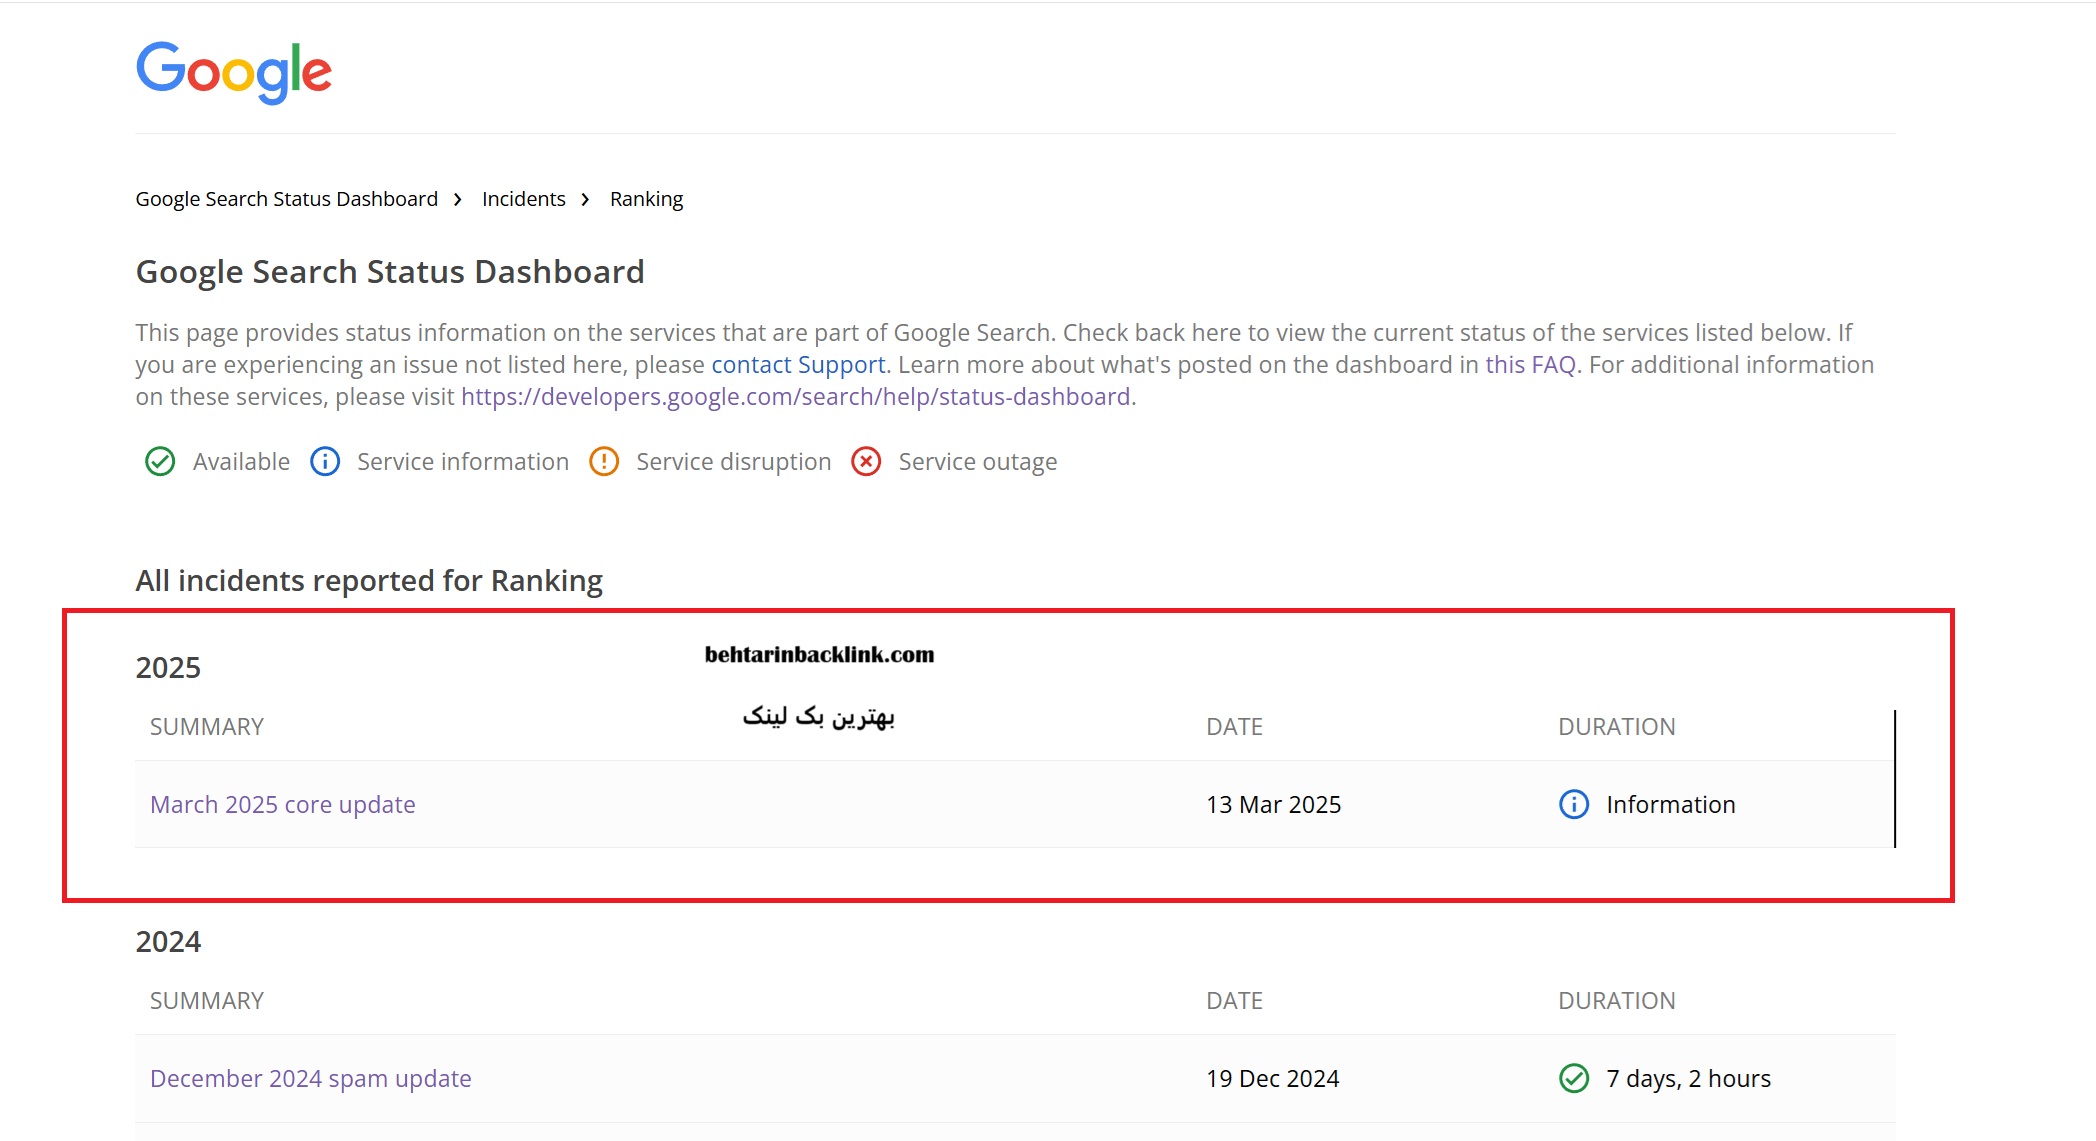2096x1141 pixels.
Task: Click Information icon in March 2025 row
Action: click(1574, 804)
